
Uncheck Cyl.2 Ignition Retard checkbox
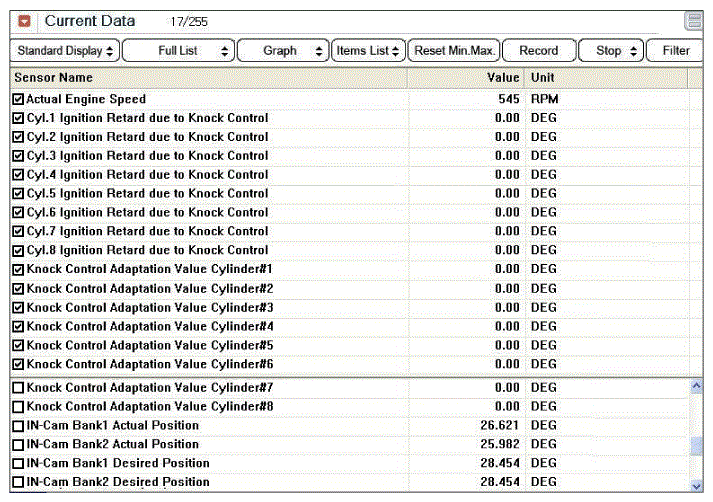pyautogui.click(x=18, y=137)
